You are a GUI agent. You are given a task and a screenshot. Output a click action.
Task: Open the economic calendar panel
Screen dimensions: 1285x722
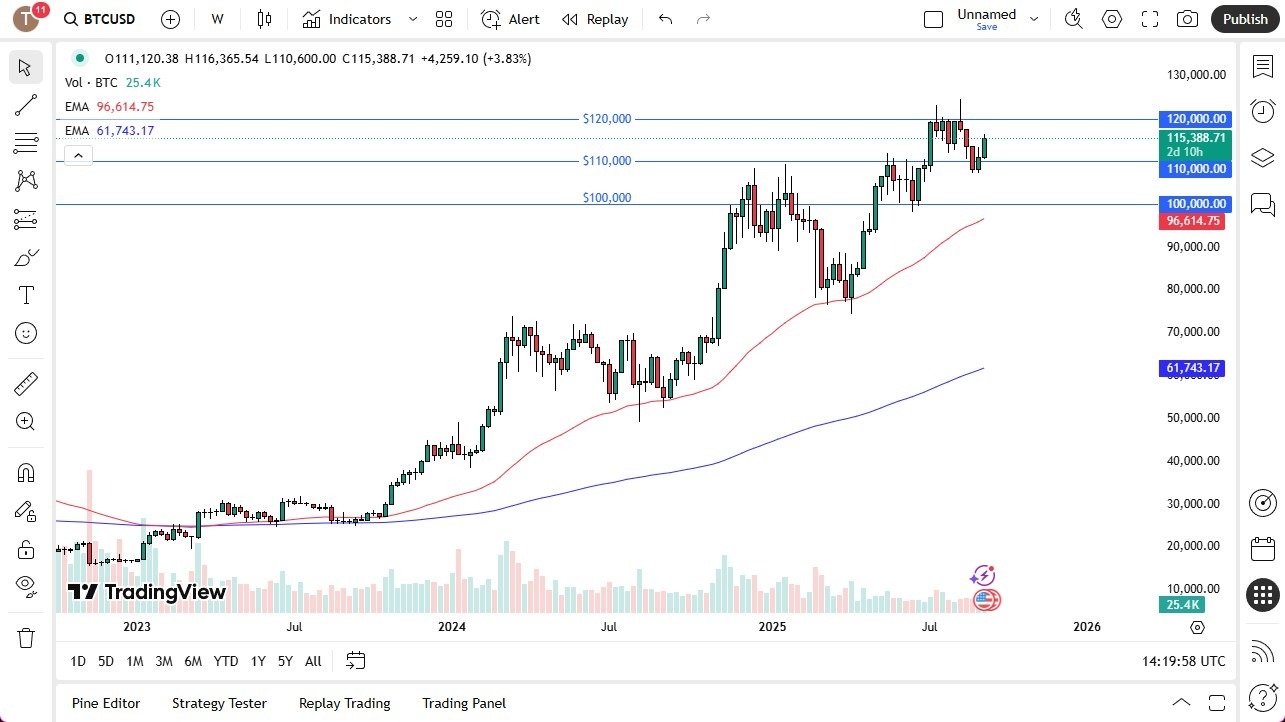pyautogui.click(x=1262, y=549)
